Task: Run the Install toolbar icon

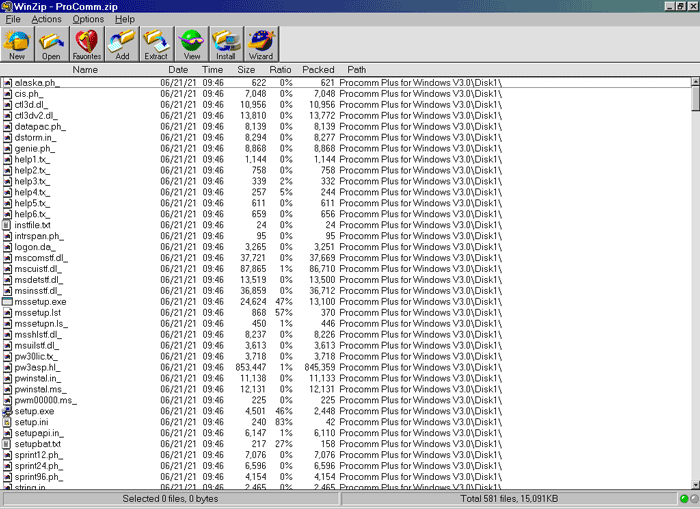Action: coord(226,44)
